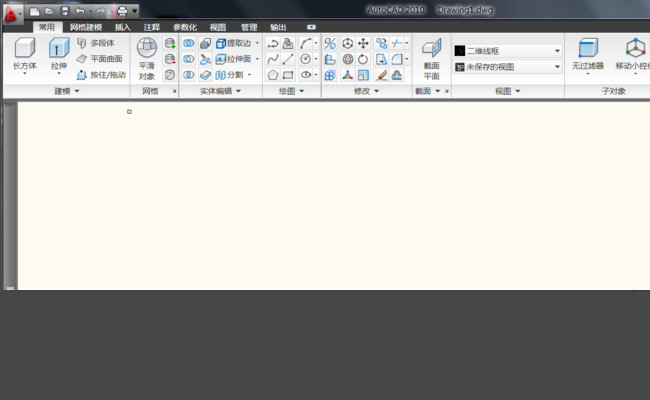
Task: Switch to the 参数化 ribbon tab
Action: (185, 27)
